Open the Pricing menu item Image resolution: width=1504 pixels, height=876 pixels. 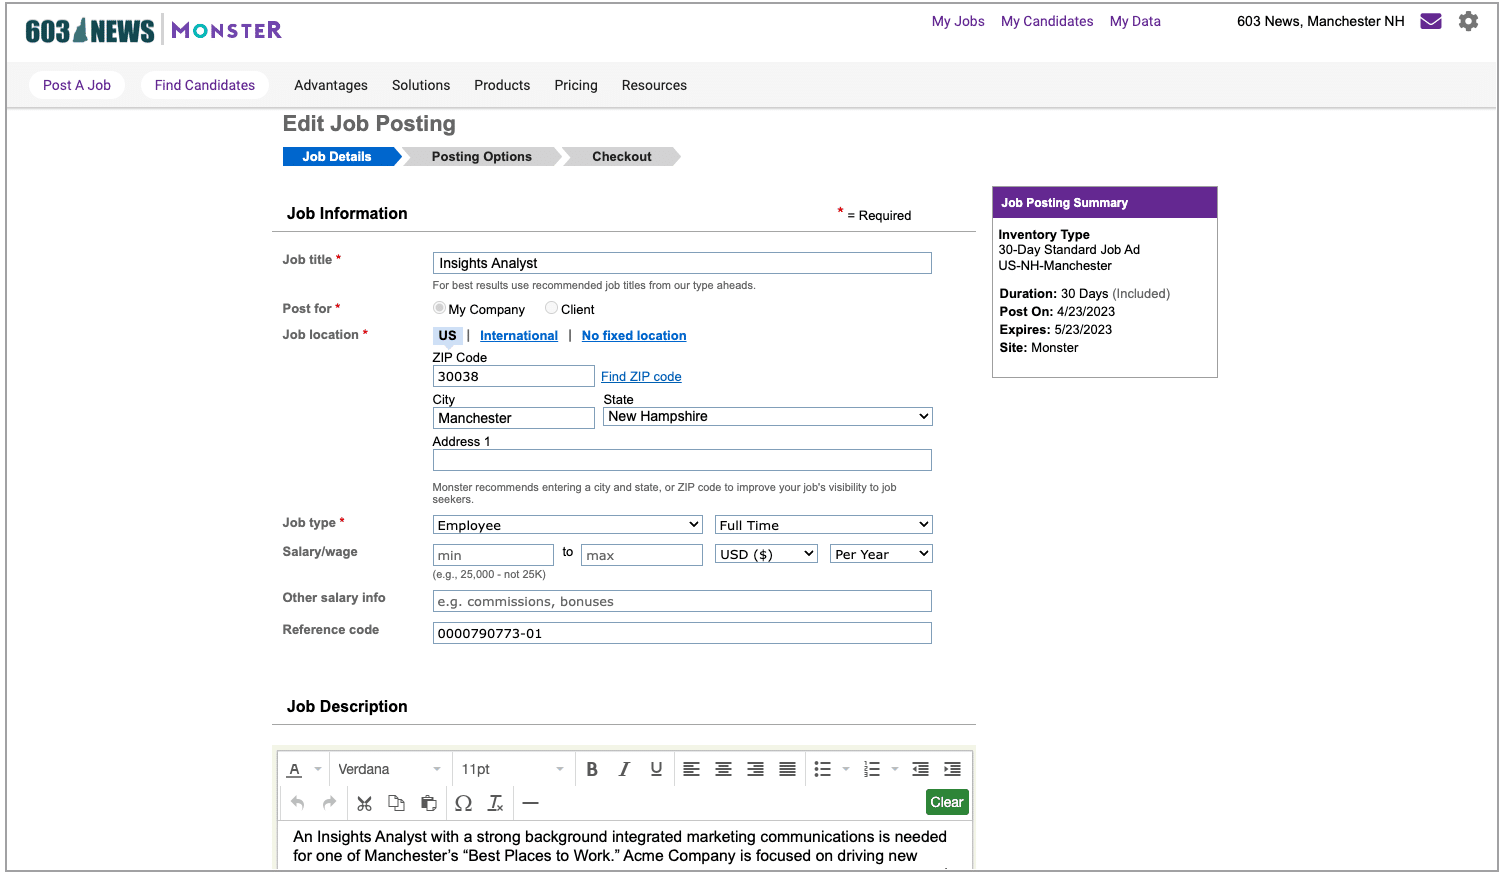point(576,85)
